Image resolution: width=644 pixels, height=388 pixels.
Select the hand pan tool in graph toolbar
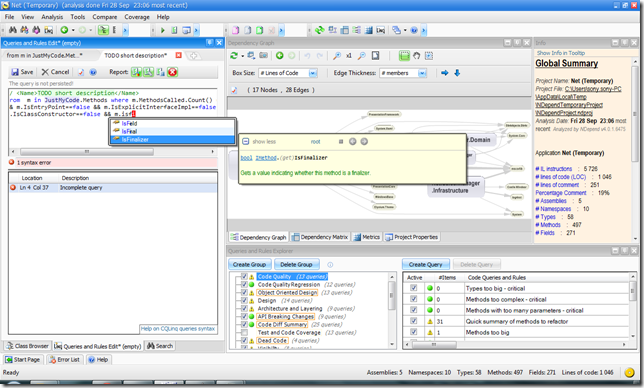[x=416, y=56]
